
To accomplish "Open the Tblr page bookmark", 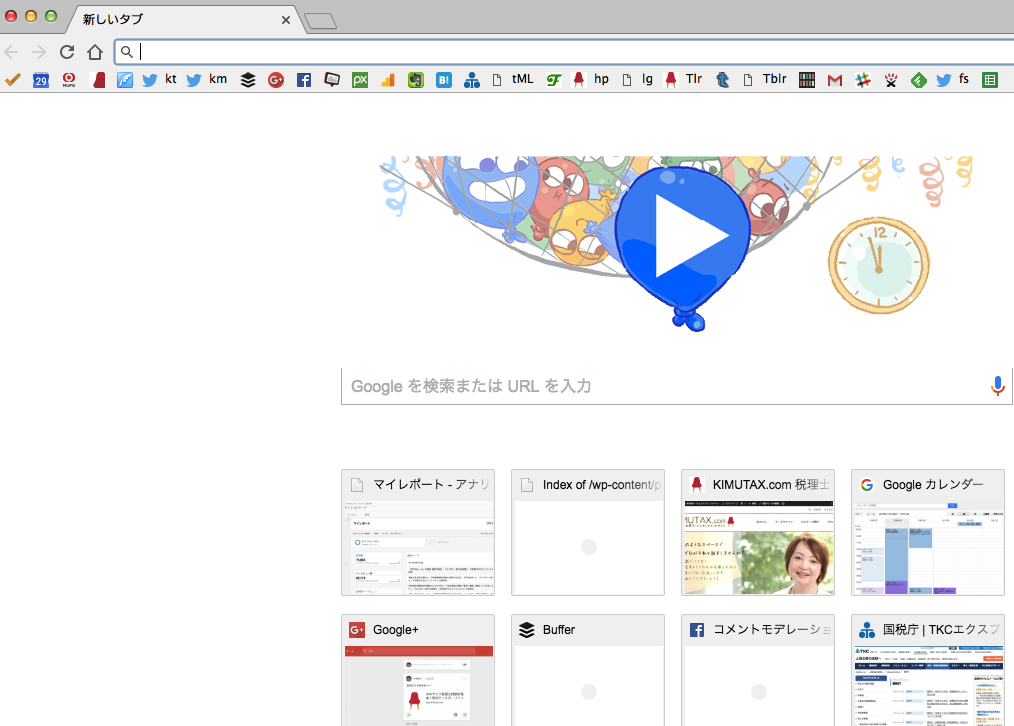I will tap(765, 80).
